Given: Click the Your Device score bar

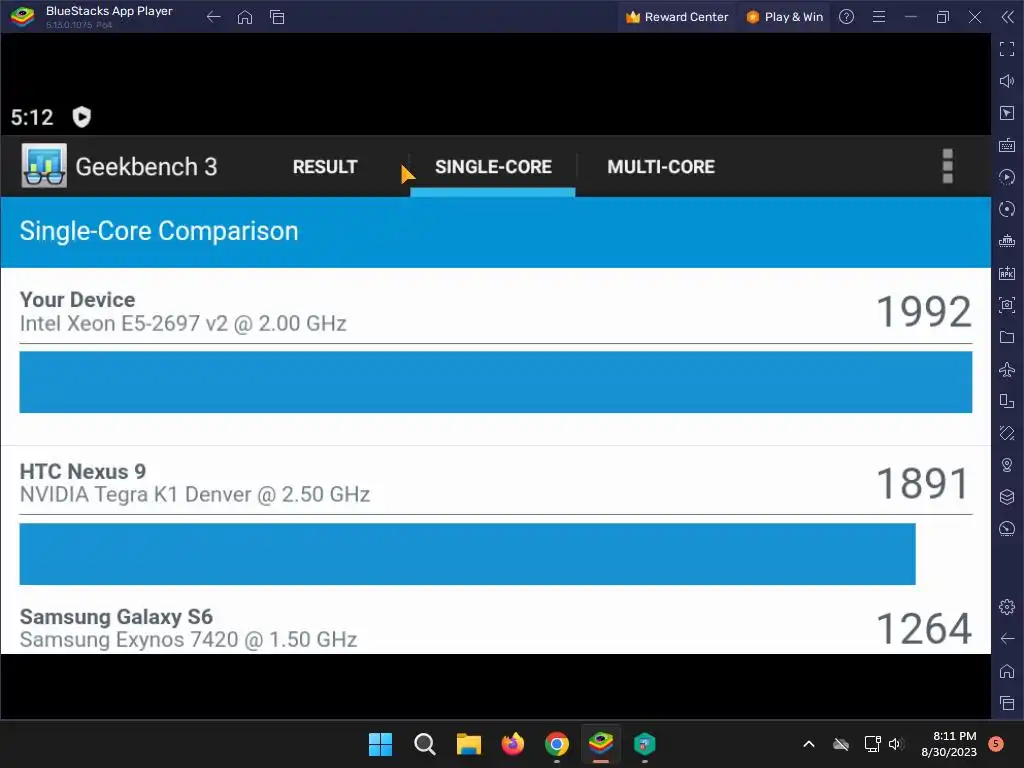Looking at the screenshot, I should pyautogui.click(x=496, y=382).
